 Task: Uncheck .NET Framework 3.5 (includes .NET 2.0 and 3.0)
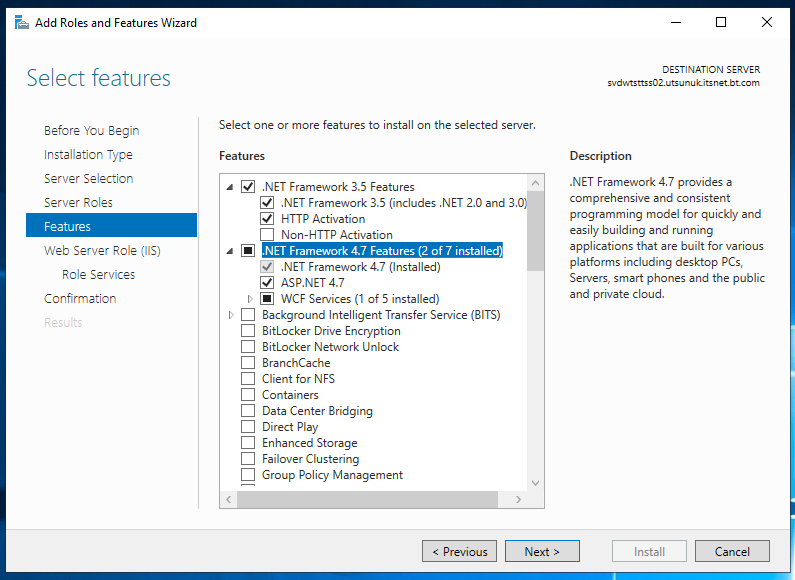pyautogui.click(x=267, y=203)
